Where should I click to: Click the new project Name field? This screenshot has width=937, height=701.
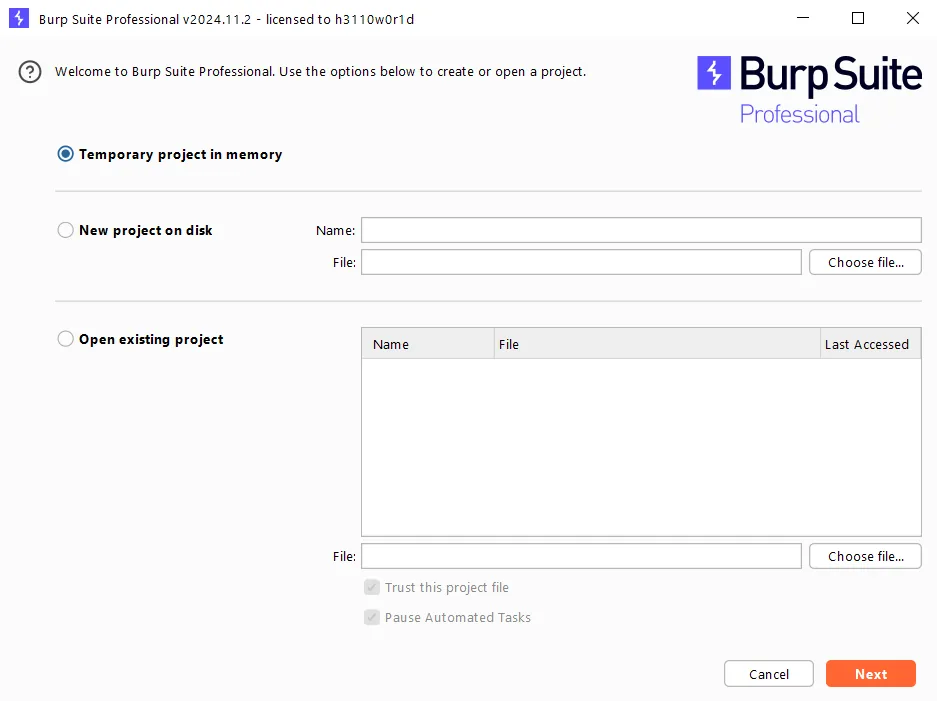point(641,230)
